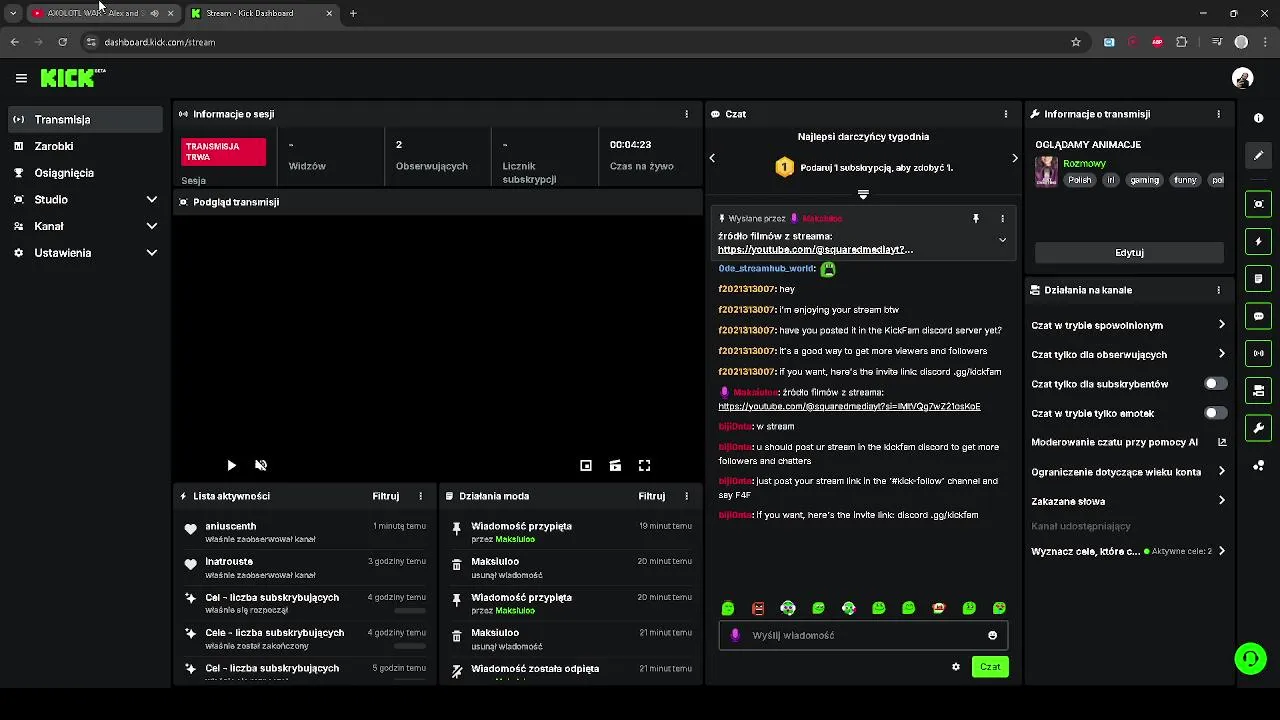
Task: Open the user avatar in top right
Action: click(x=1243, y=78)
